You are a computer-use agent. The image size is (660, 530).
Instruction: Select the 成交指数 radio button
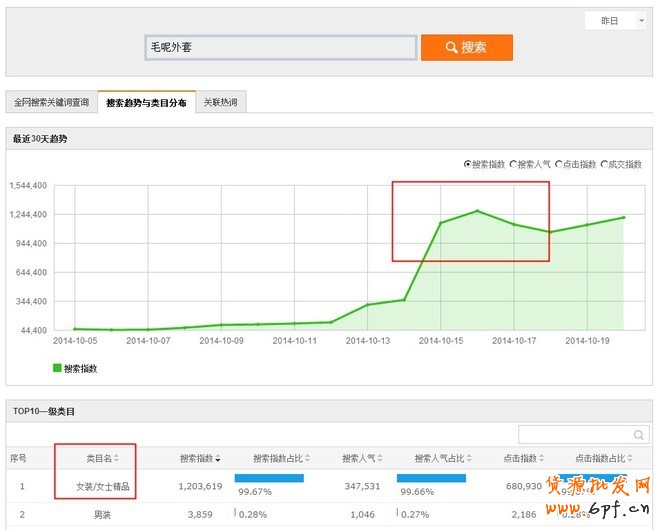click(x=602, y=164)
